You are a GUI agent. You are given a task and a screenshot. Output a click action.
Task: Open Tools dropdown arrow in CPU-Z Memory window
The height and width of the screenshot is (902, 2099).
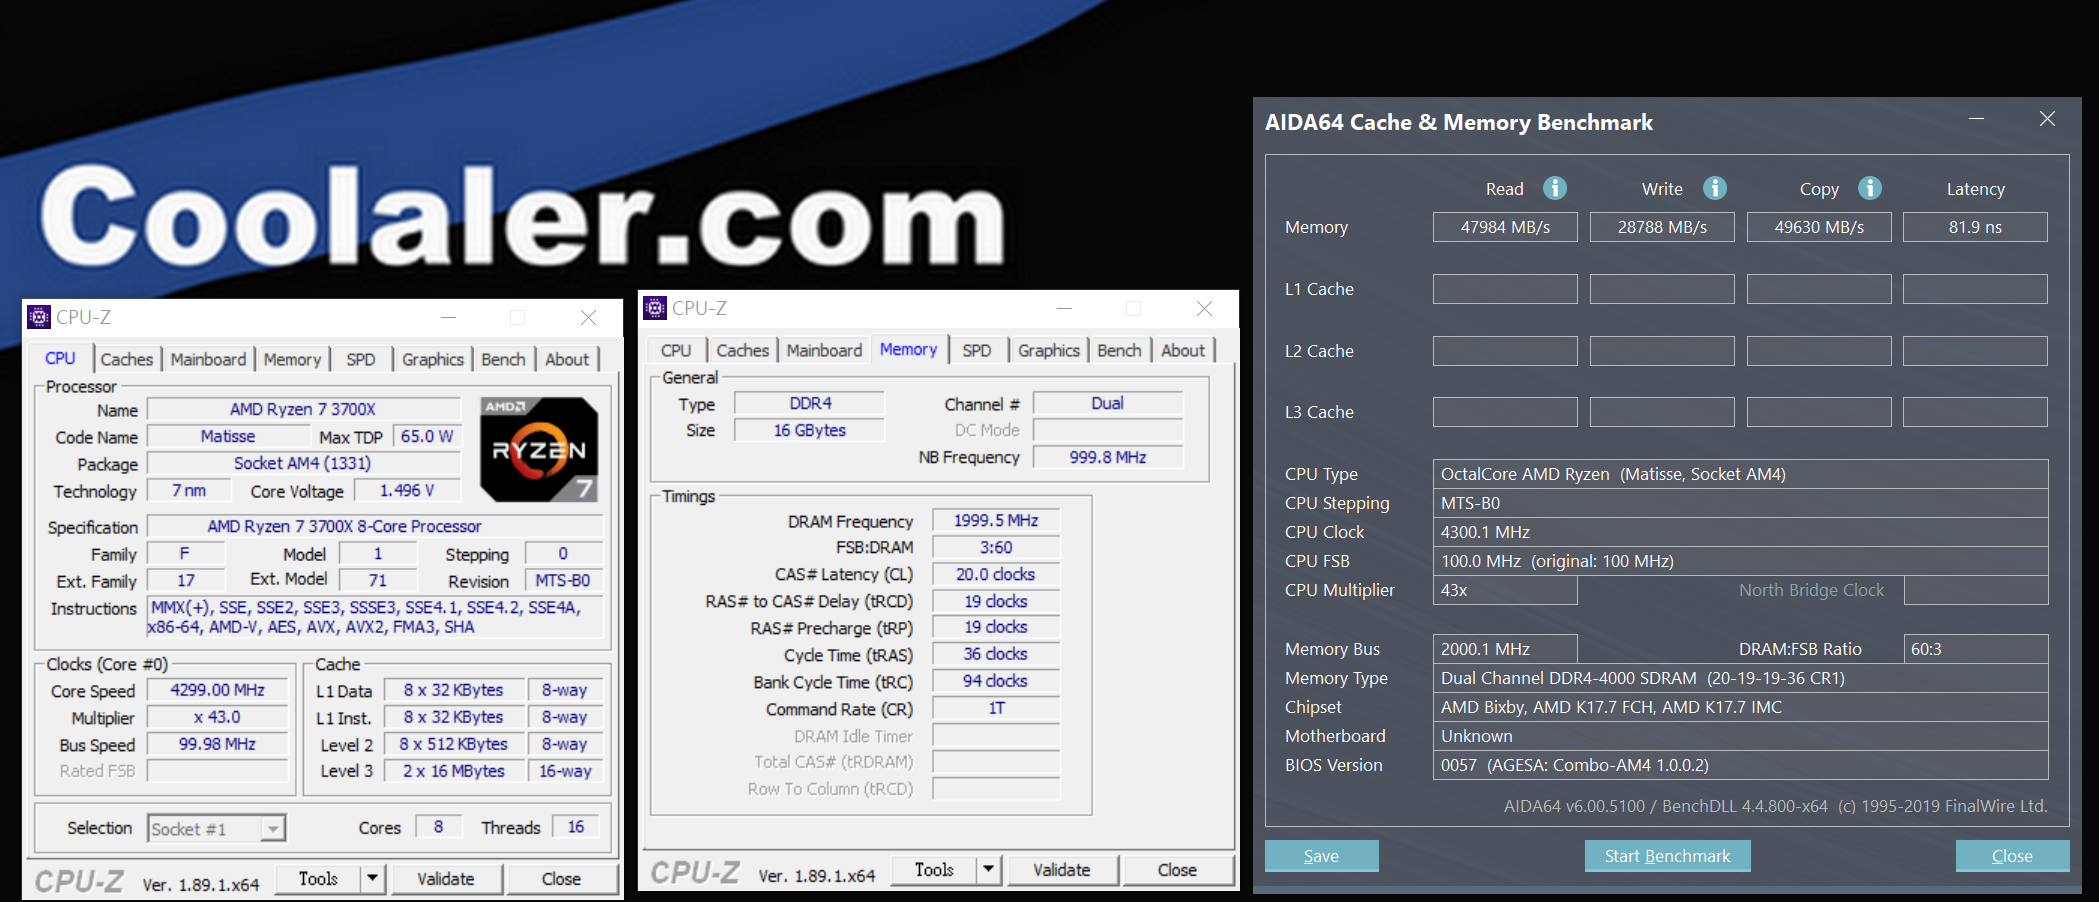pos(988,869)
